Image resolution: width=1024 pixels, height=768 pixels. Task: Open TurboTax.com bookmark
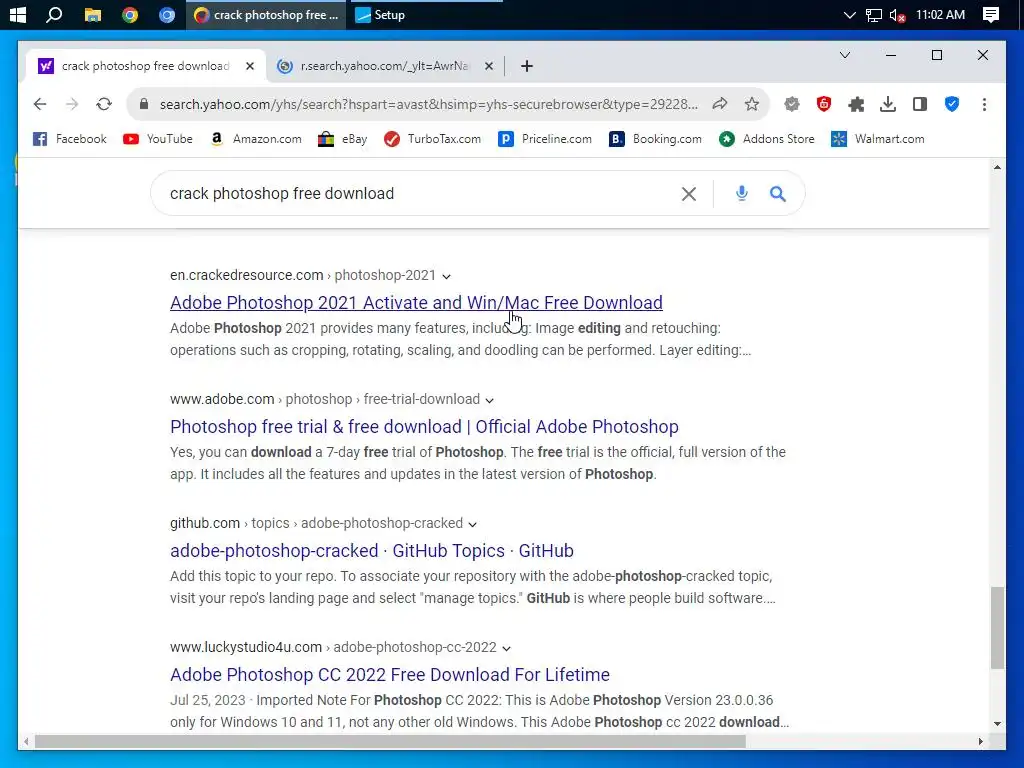click(432, 139)
